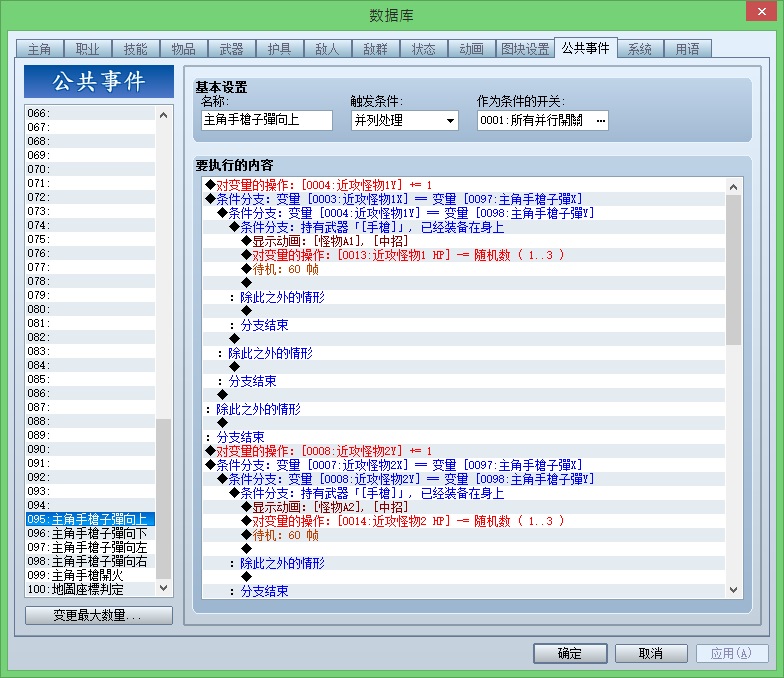Open the 图块设置 tab
The width and height of the screenshot is (784, 678).
[525, 49]
